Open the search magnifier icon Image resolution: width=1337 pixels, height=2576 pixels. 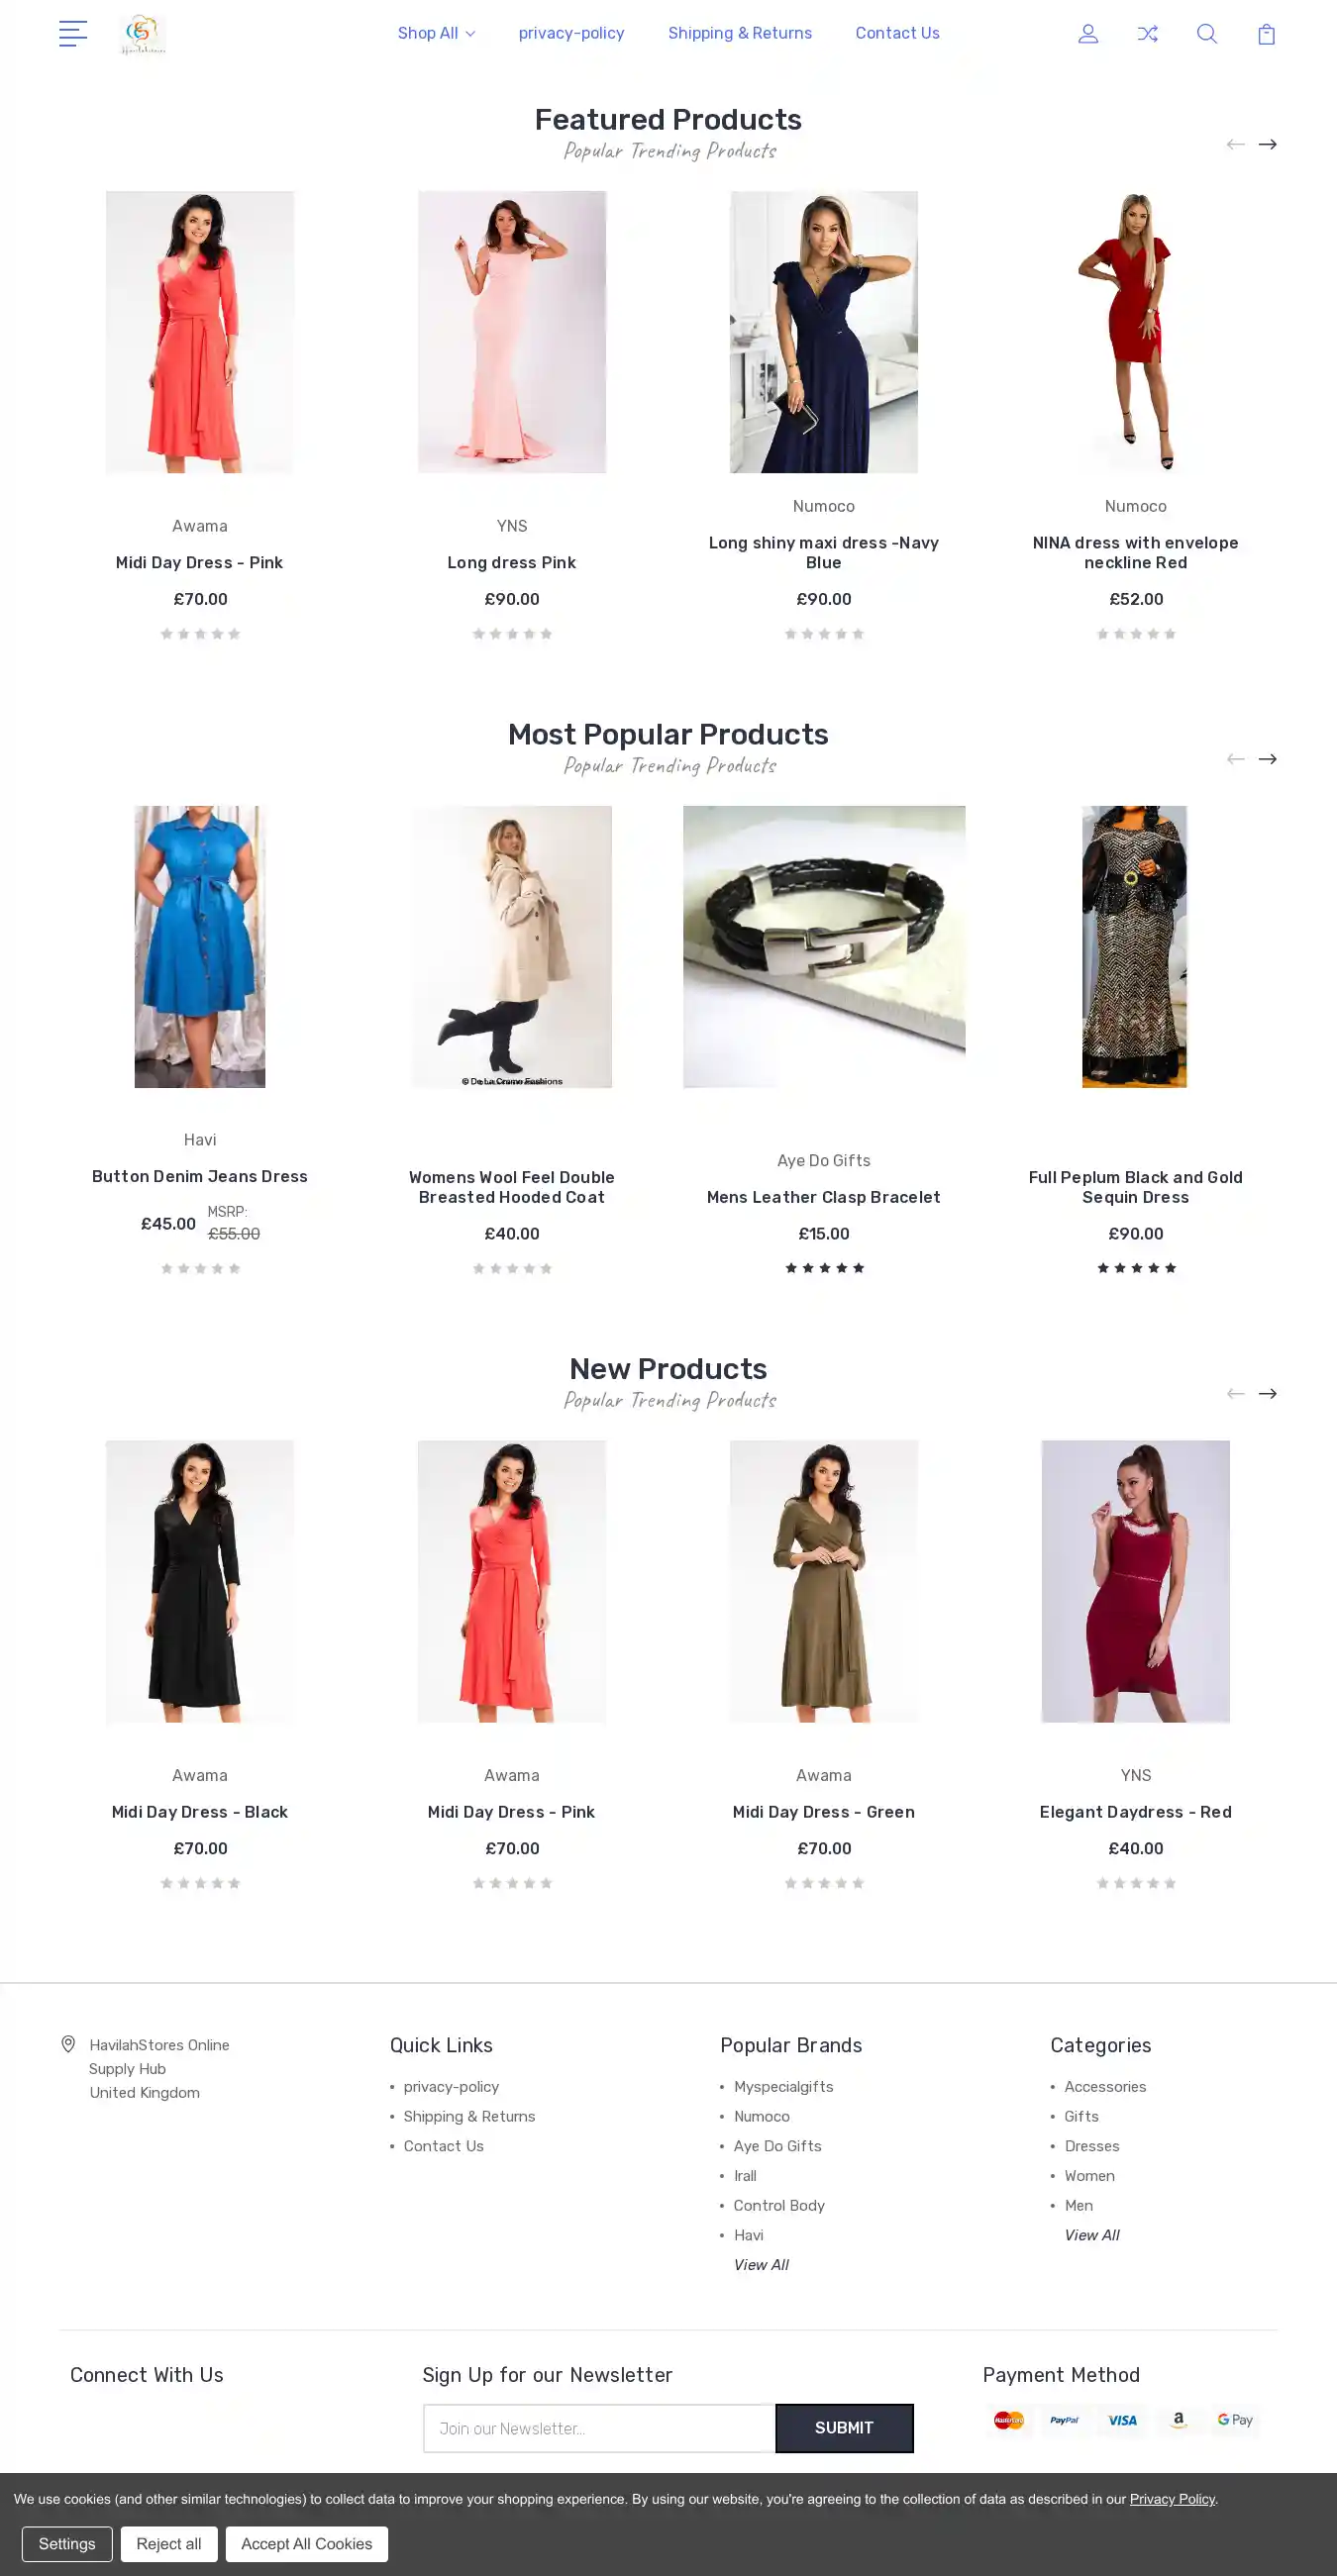(1207, 34)
